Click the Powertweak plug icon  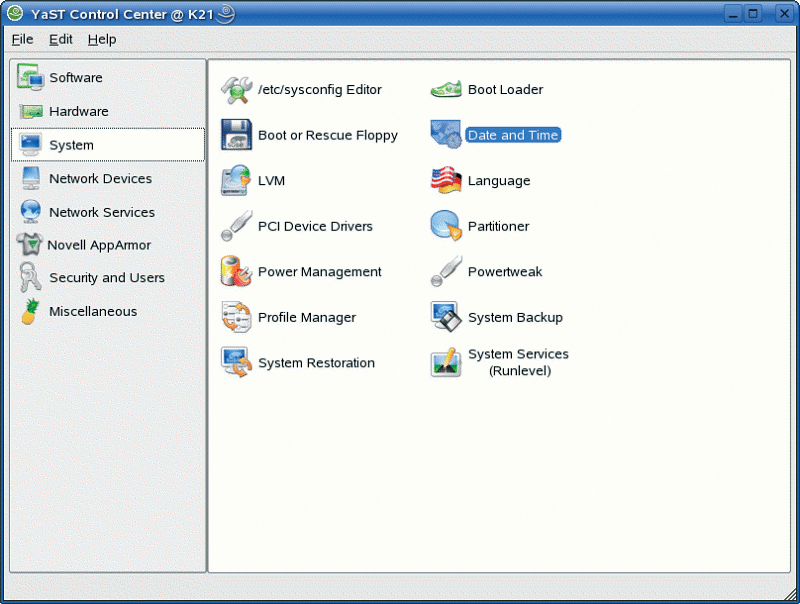click(446, 271)
